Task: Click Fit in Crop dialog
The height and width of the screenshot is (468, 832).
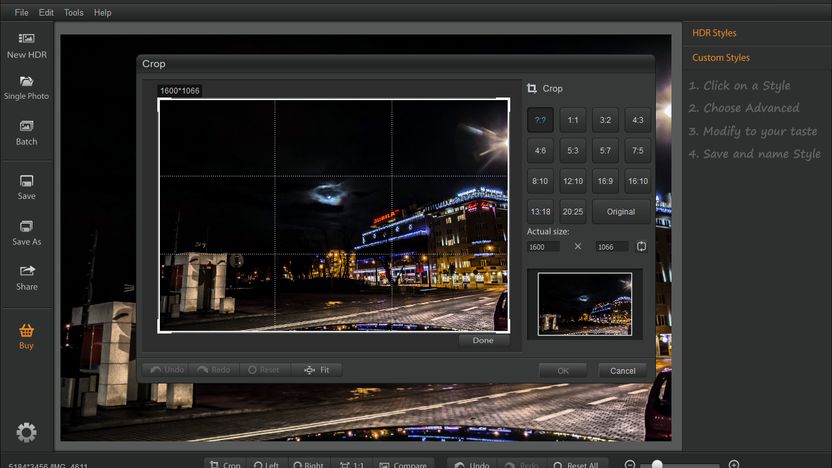Action: tap(317, 370)
